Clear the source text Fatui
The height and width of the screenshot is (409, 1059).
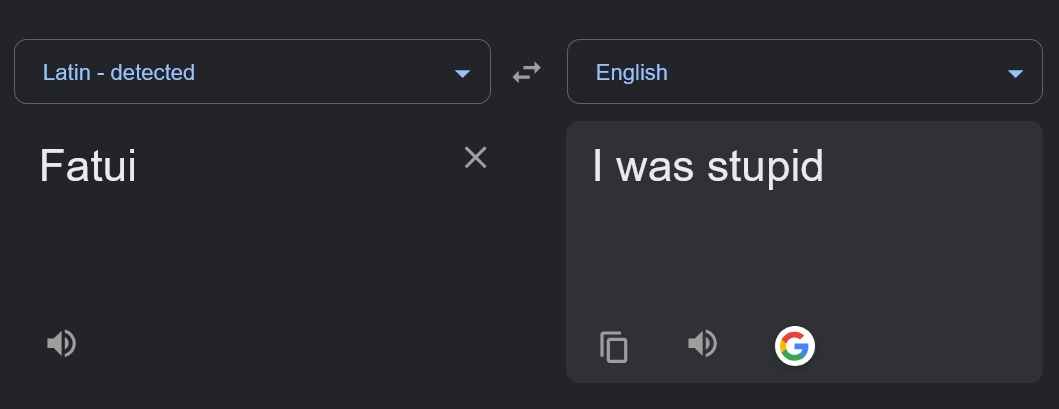point(475,157)
